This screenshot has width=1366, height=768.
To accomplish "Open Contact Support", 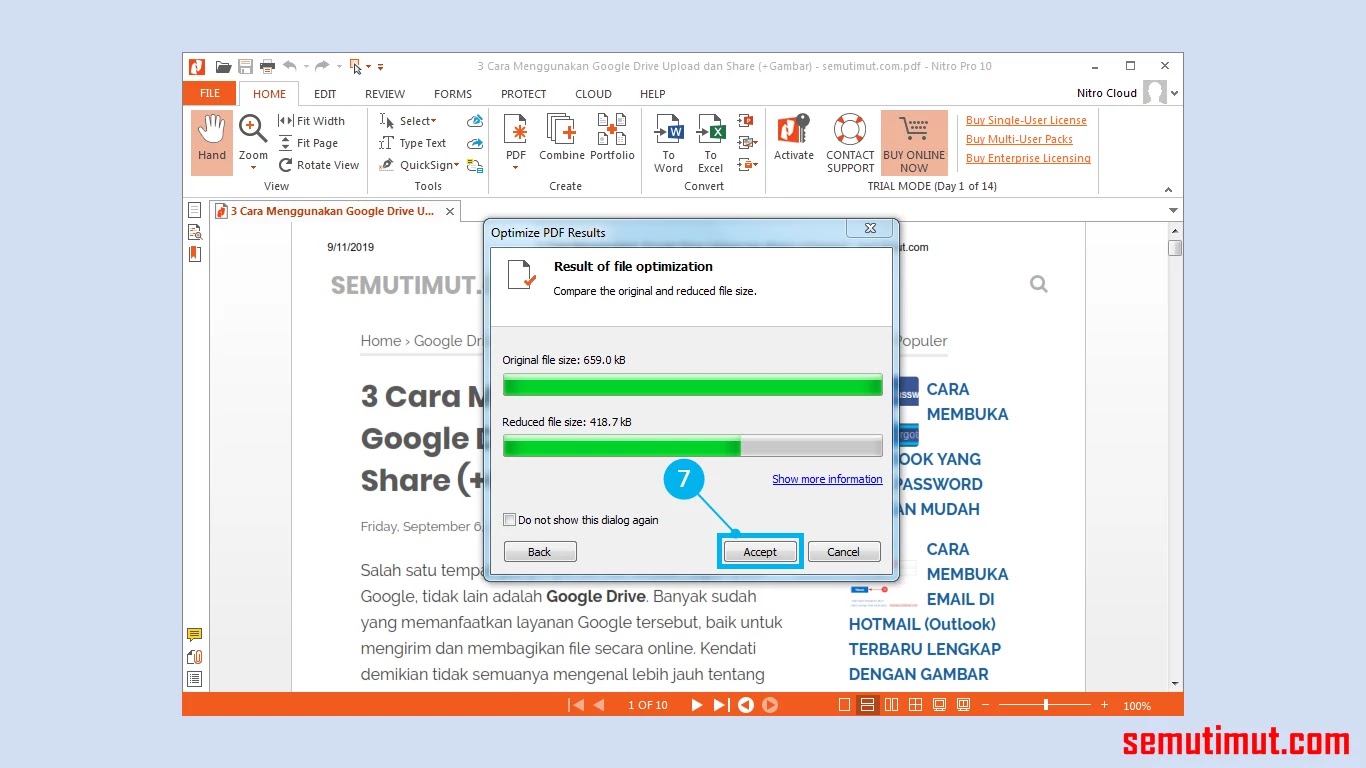I will pos(850,142).
